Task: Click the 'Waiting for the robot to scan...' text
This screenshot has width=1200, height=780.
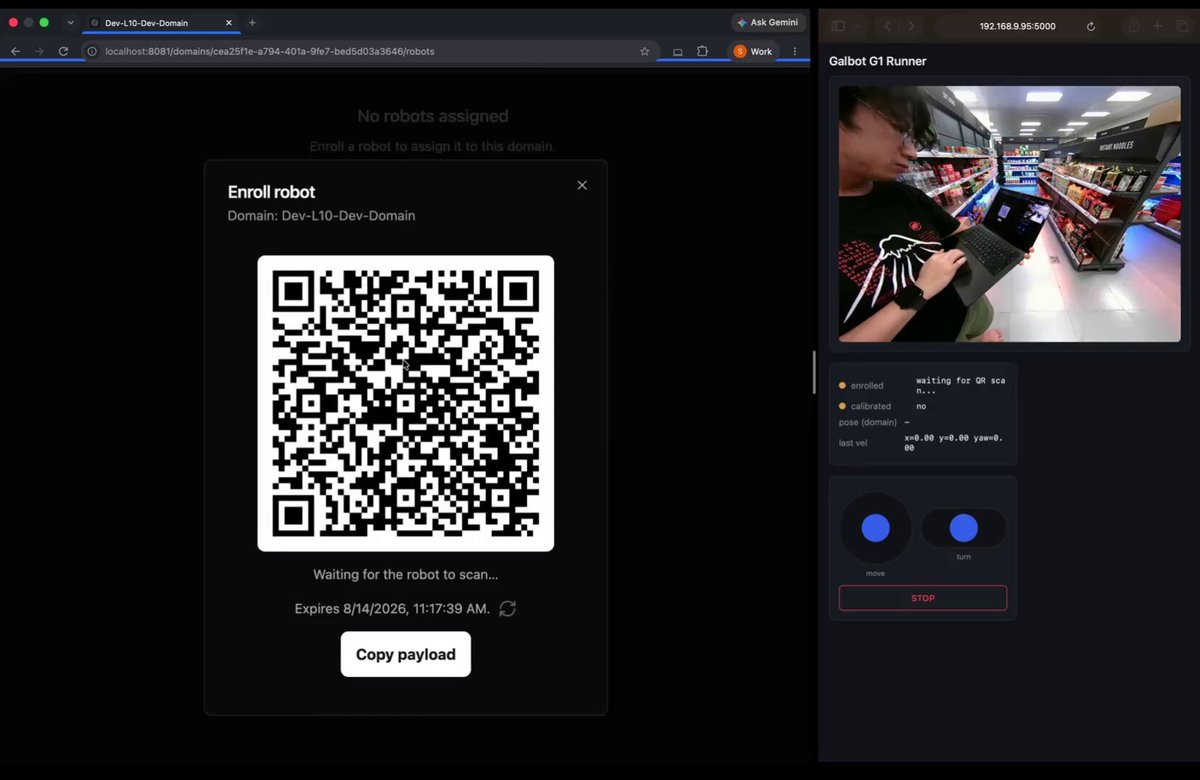Action: 406,575
